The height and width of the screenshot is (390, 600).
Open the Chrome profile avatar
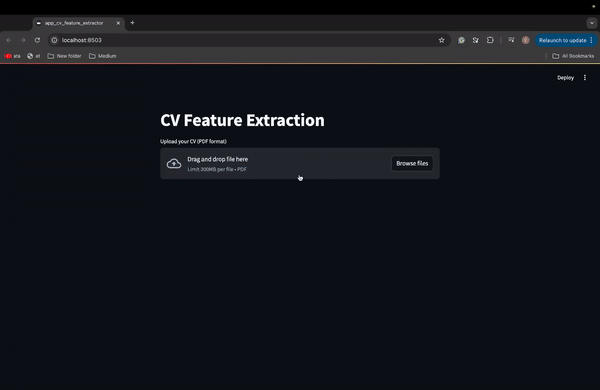(526, 40)
